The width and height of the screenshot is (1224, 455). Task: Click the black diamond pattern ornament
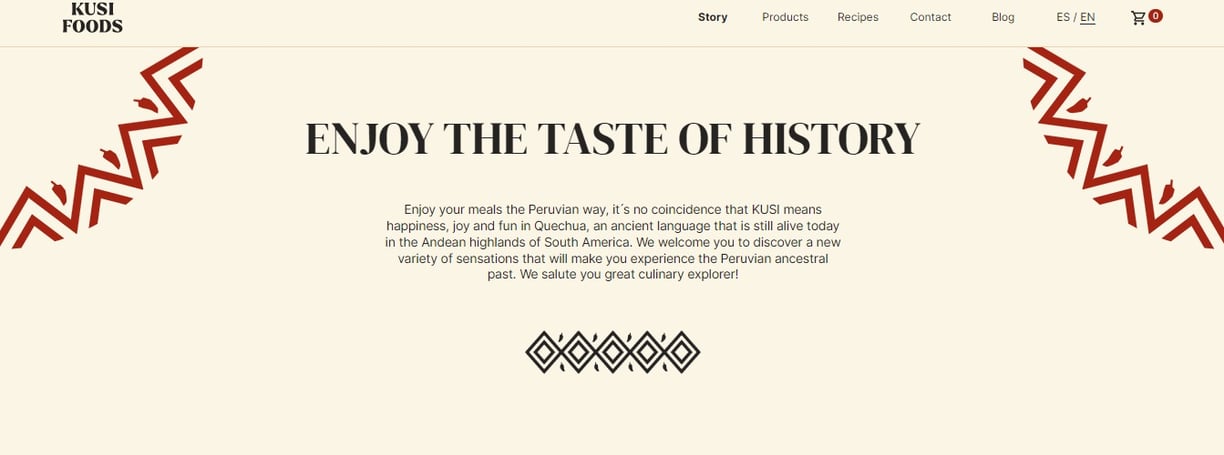pos(612,352)
